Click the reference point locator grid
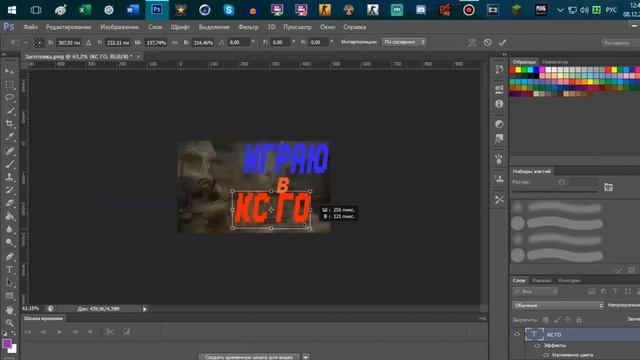 point(39,42)
